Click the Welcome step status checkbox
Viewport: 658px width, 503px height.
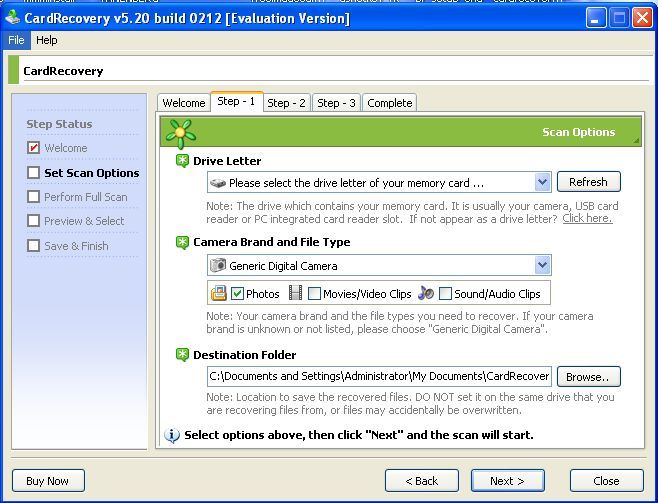(33, 148)
